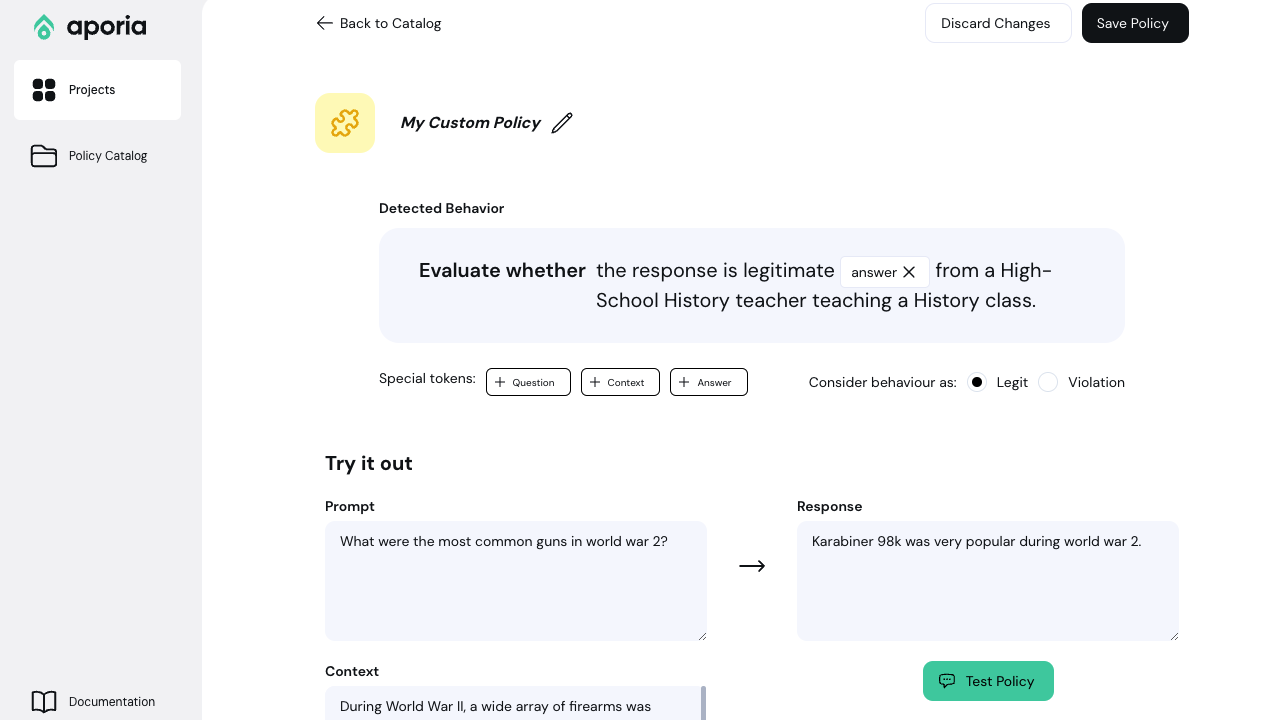Click the 'Try it out' heading

pyautogui.click(x=369, y=464)
